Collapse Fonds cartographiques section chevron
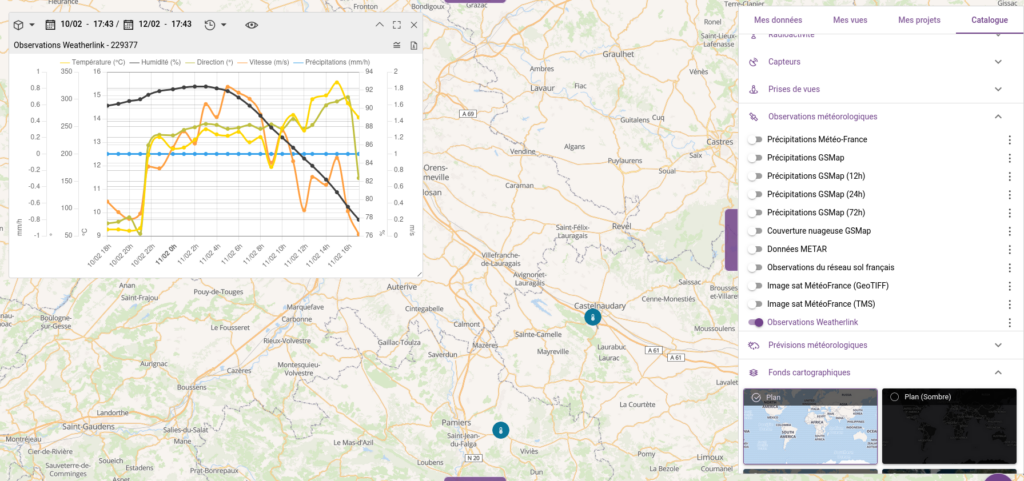Screen dimensions: 1024x481 click(998, 373)
